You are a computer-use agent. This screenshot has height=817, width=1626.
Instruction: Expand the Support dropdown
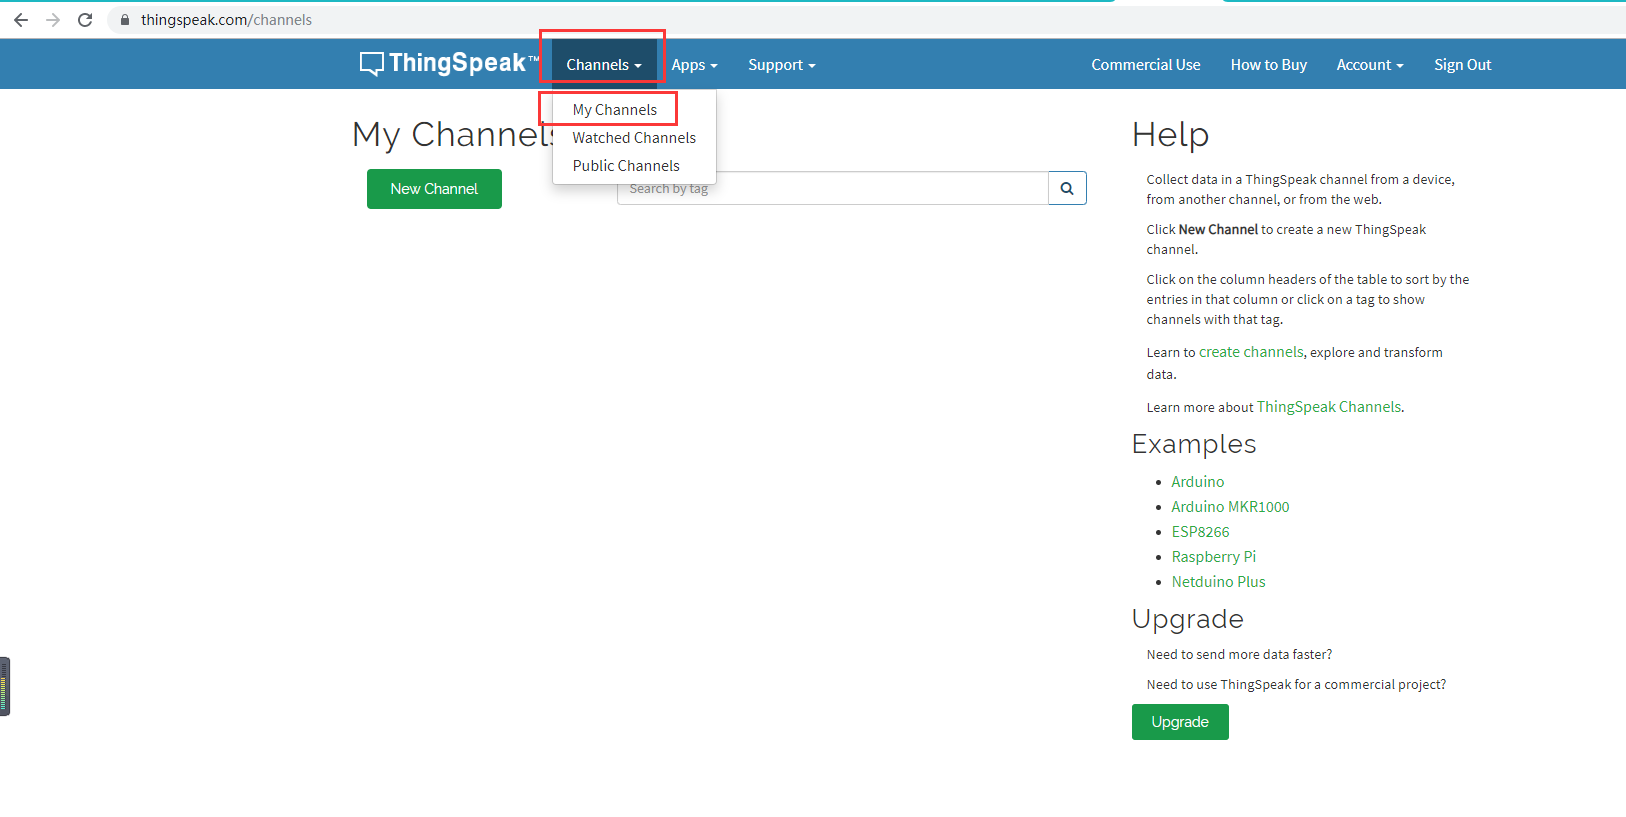click(x=782, y=65)
